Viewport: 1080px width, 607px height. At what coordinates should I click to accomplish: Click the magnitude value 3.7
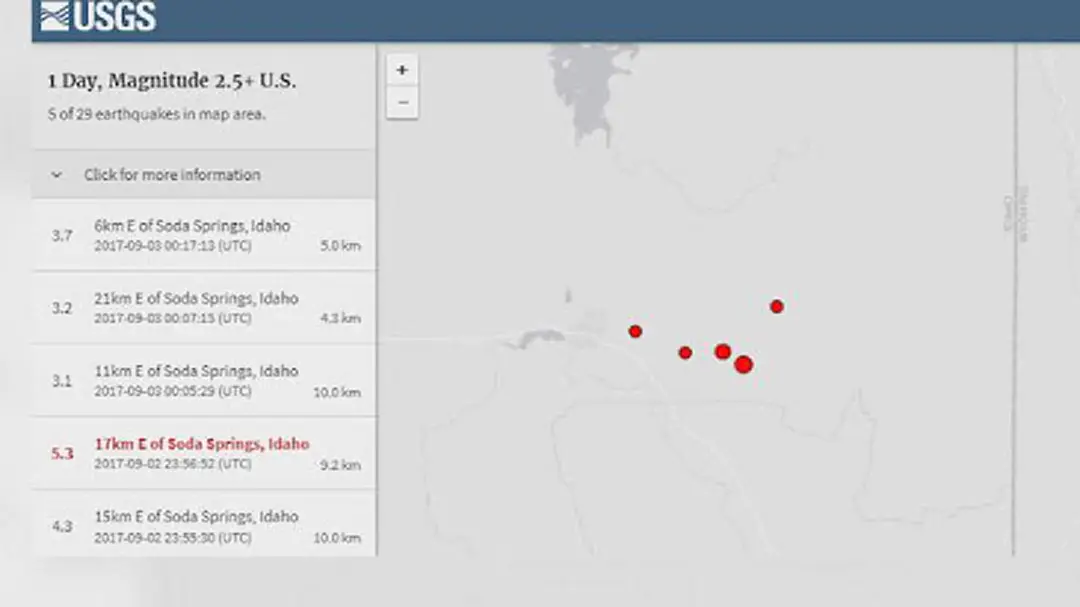click(x=62, y=236)
